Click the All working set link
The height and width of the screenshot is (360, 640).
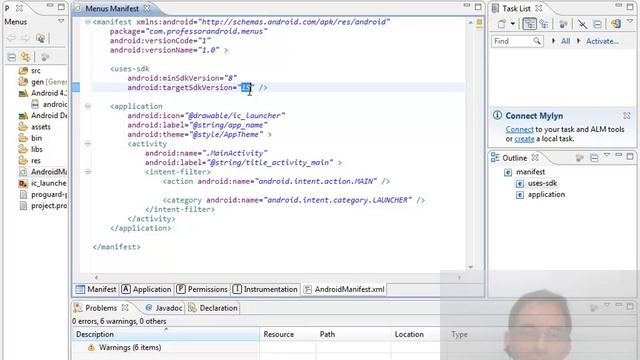tap(565, 41)
